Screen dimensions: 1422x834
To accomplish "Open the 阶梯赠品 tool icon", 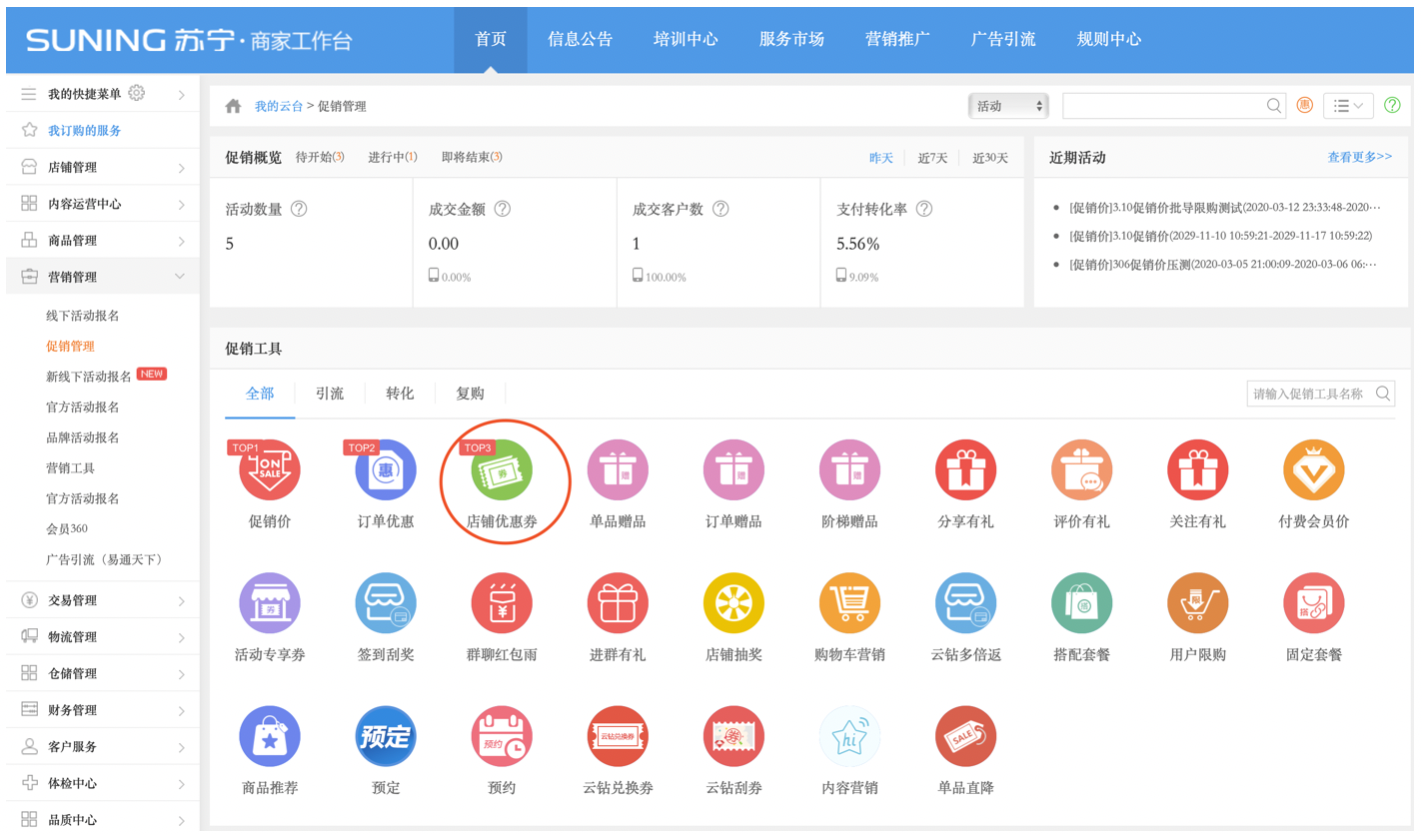I will pos(850,470).
